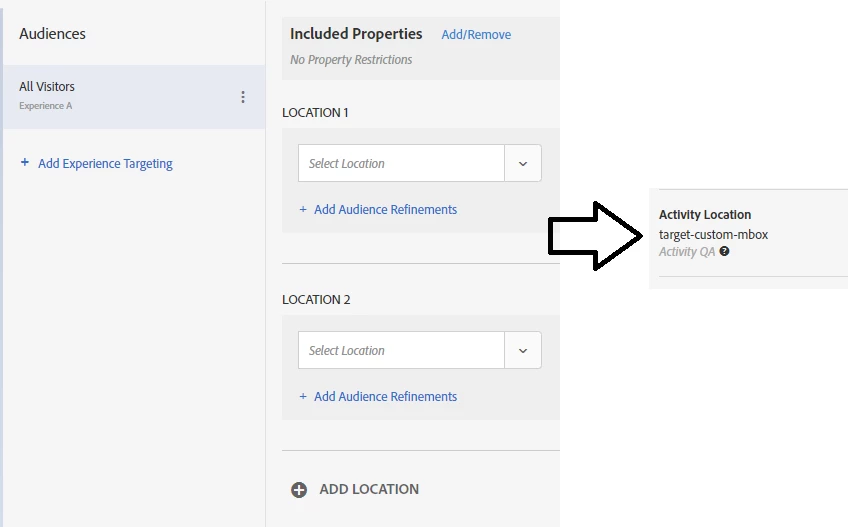The image size is (848, 527).
Task: Expand the Location 2 dropdown chevron
Action: pos(523,351)
